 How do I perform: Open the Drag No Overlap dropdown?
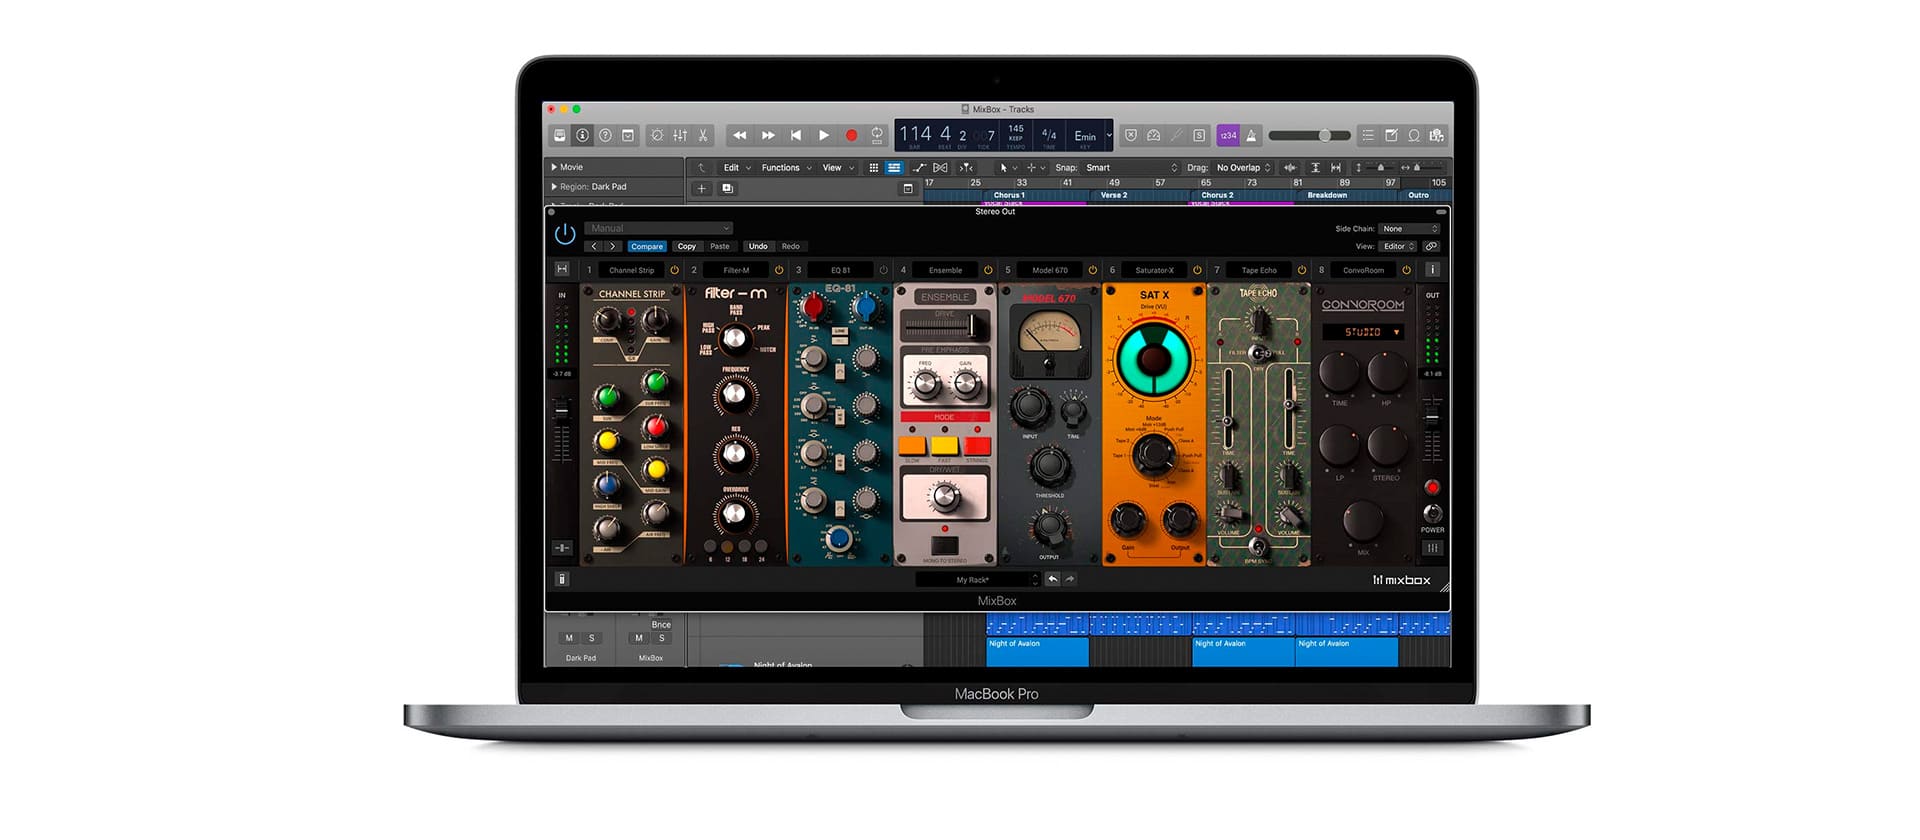(x=1243, y=168)
